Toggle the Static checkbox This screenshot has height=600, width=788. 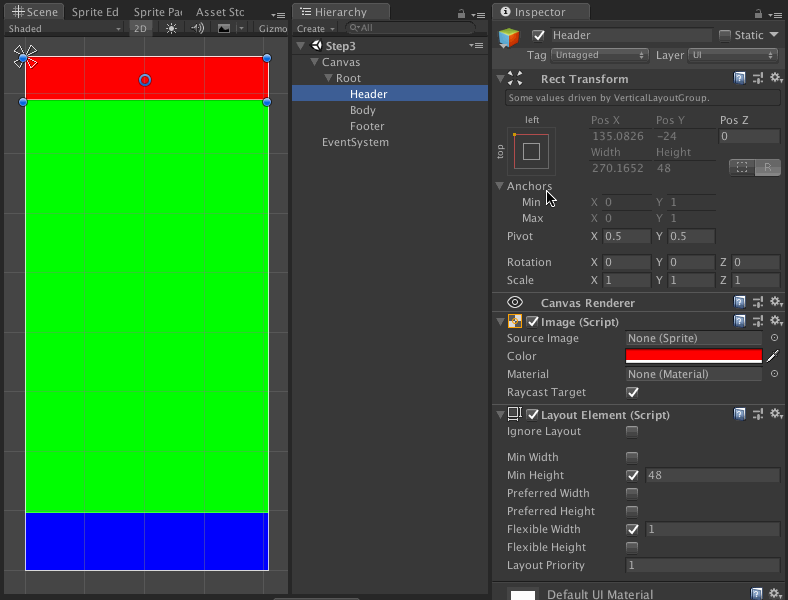click(x=725, y=35)
